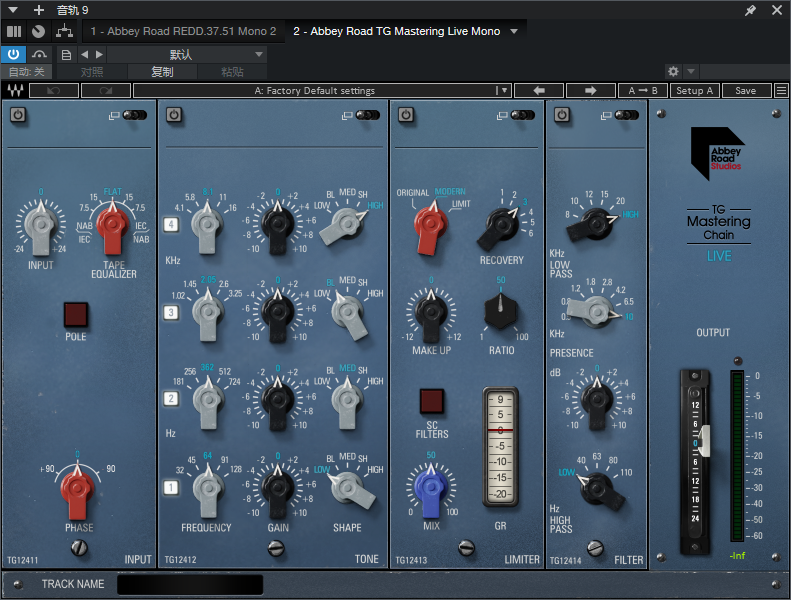Toggle the SC FILTERS button
791x600 pixels.
pyautogui.click(x=432, y=401)
